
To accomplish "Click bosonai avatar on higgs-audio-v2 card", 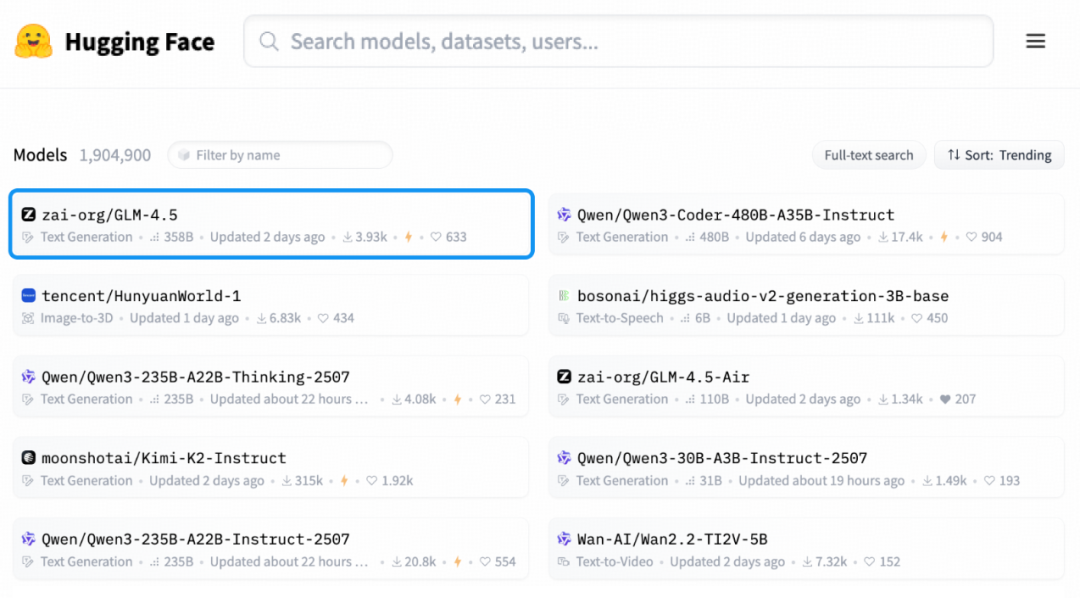I will [x=564, y=296].
